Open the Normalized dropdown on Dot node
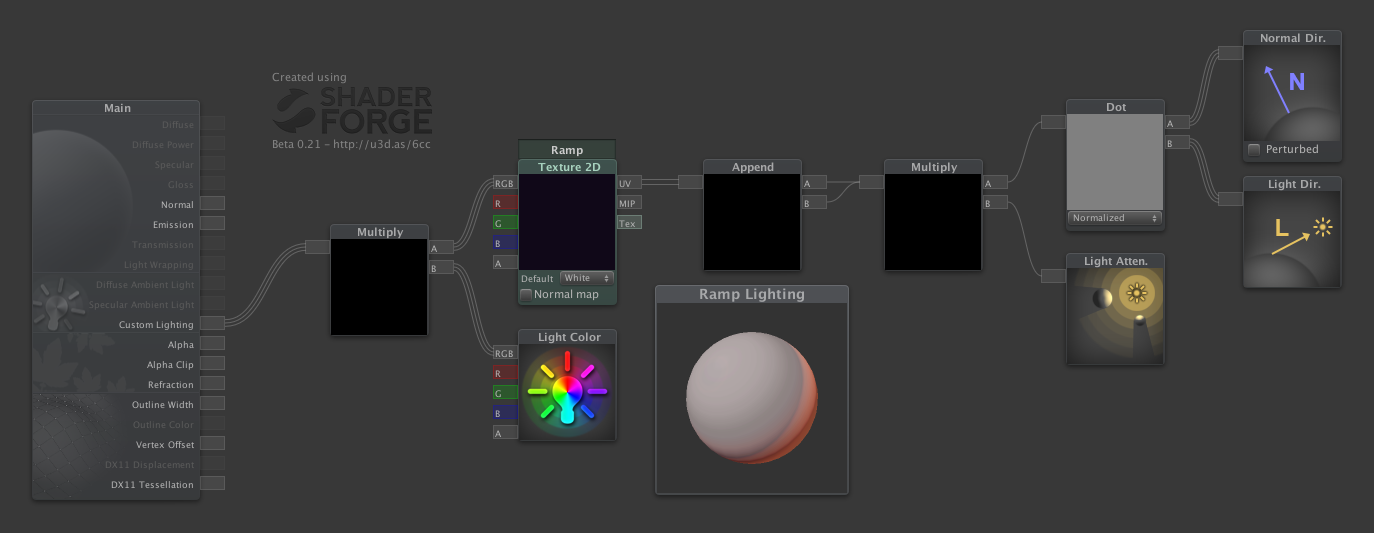Image resolution: width=1374 pixels, height=533 pixels. point(1114,218)
